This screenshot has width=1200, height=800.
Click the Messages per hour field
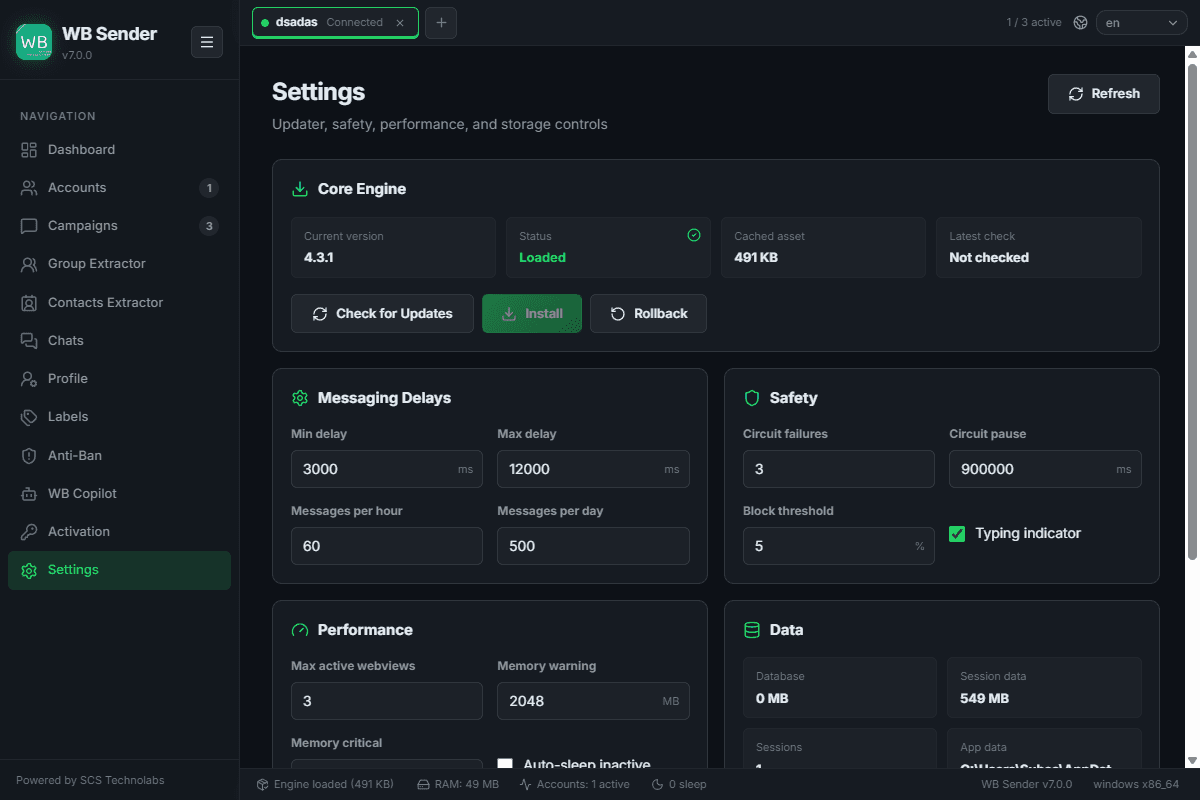click(x=387, y=546)
